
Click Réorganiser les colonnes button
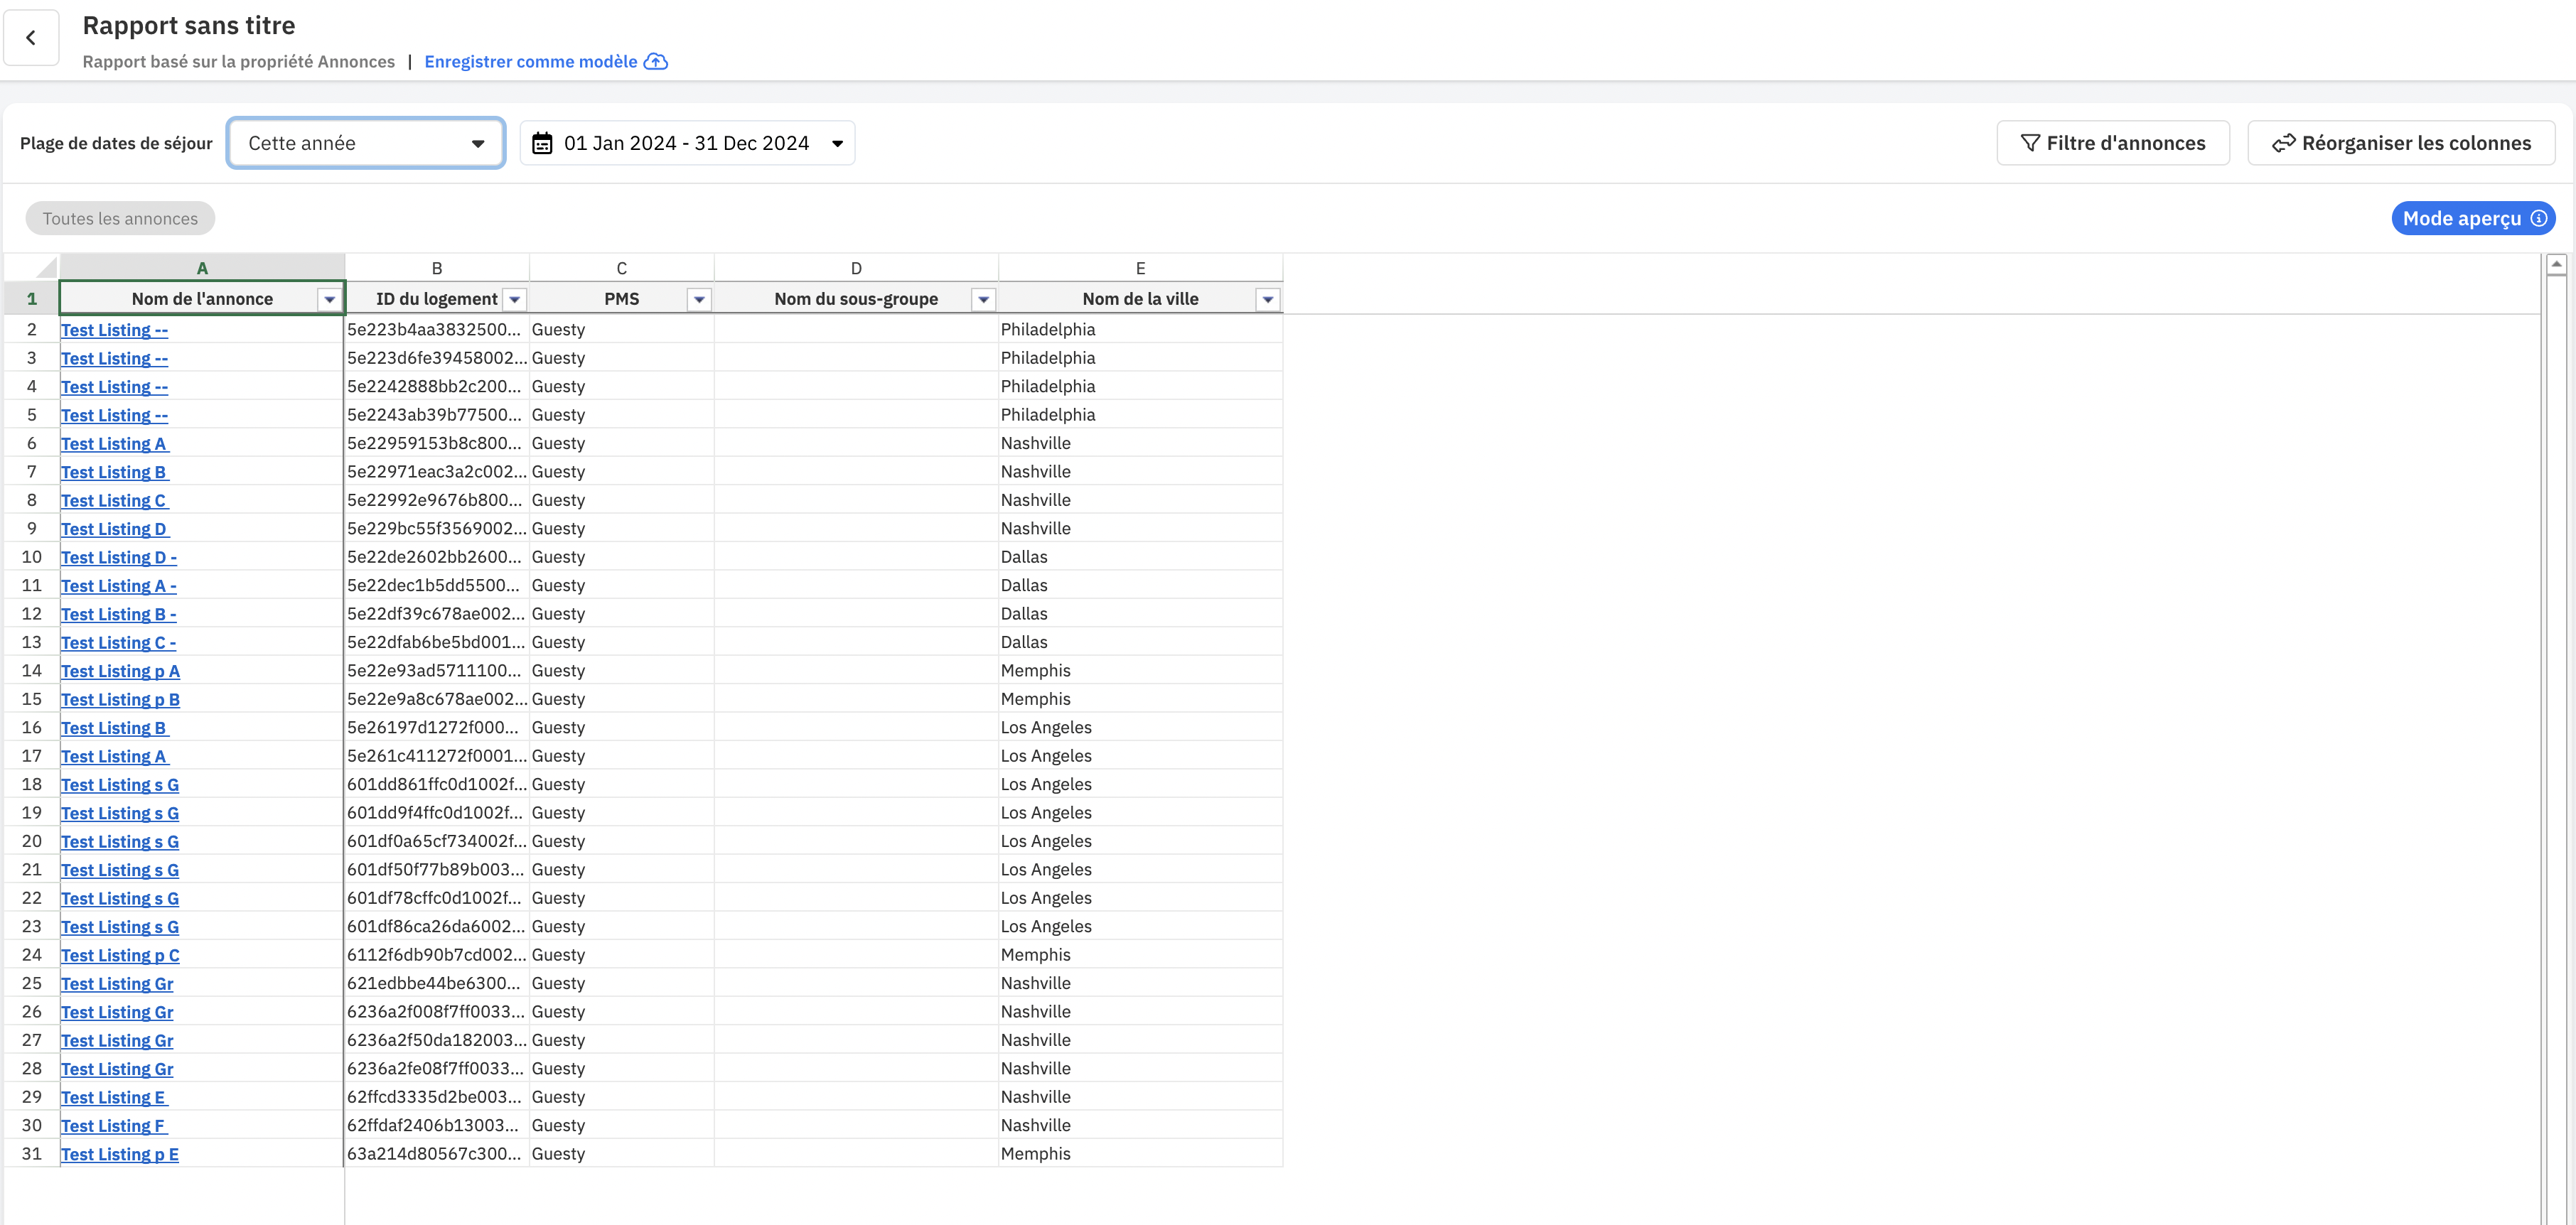[2401, 143]
